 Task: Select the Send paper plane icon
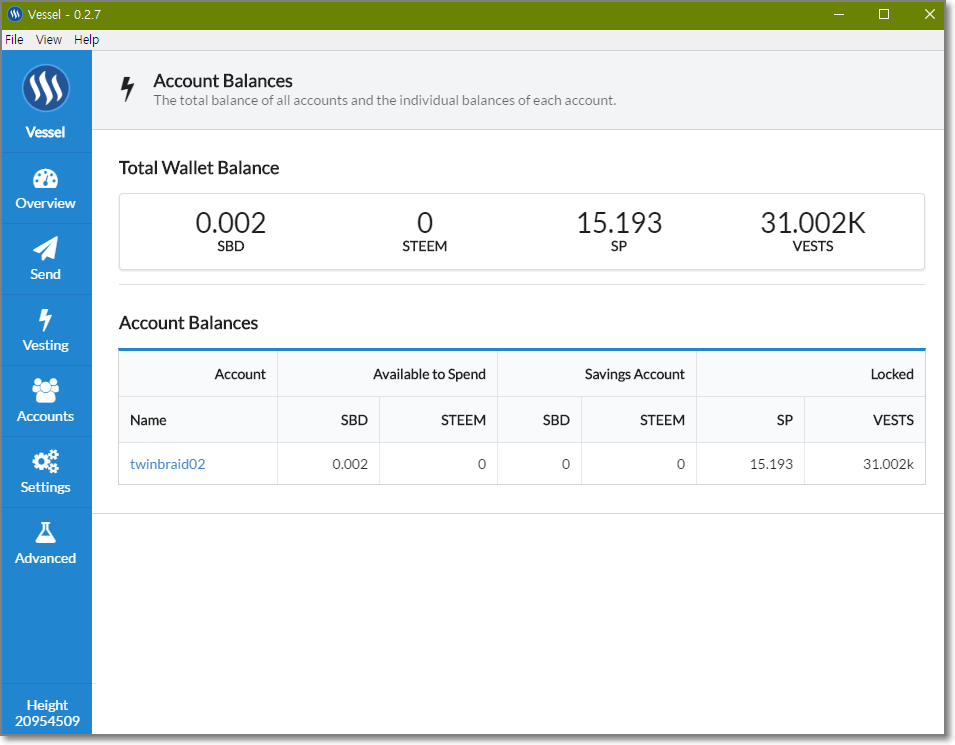46,249
